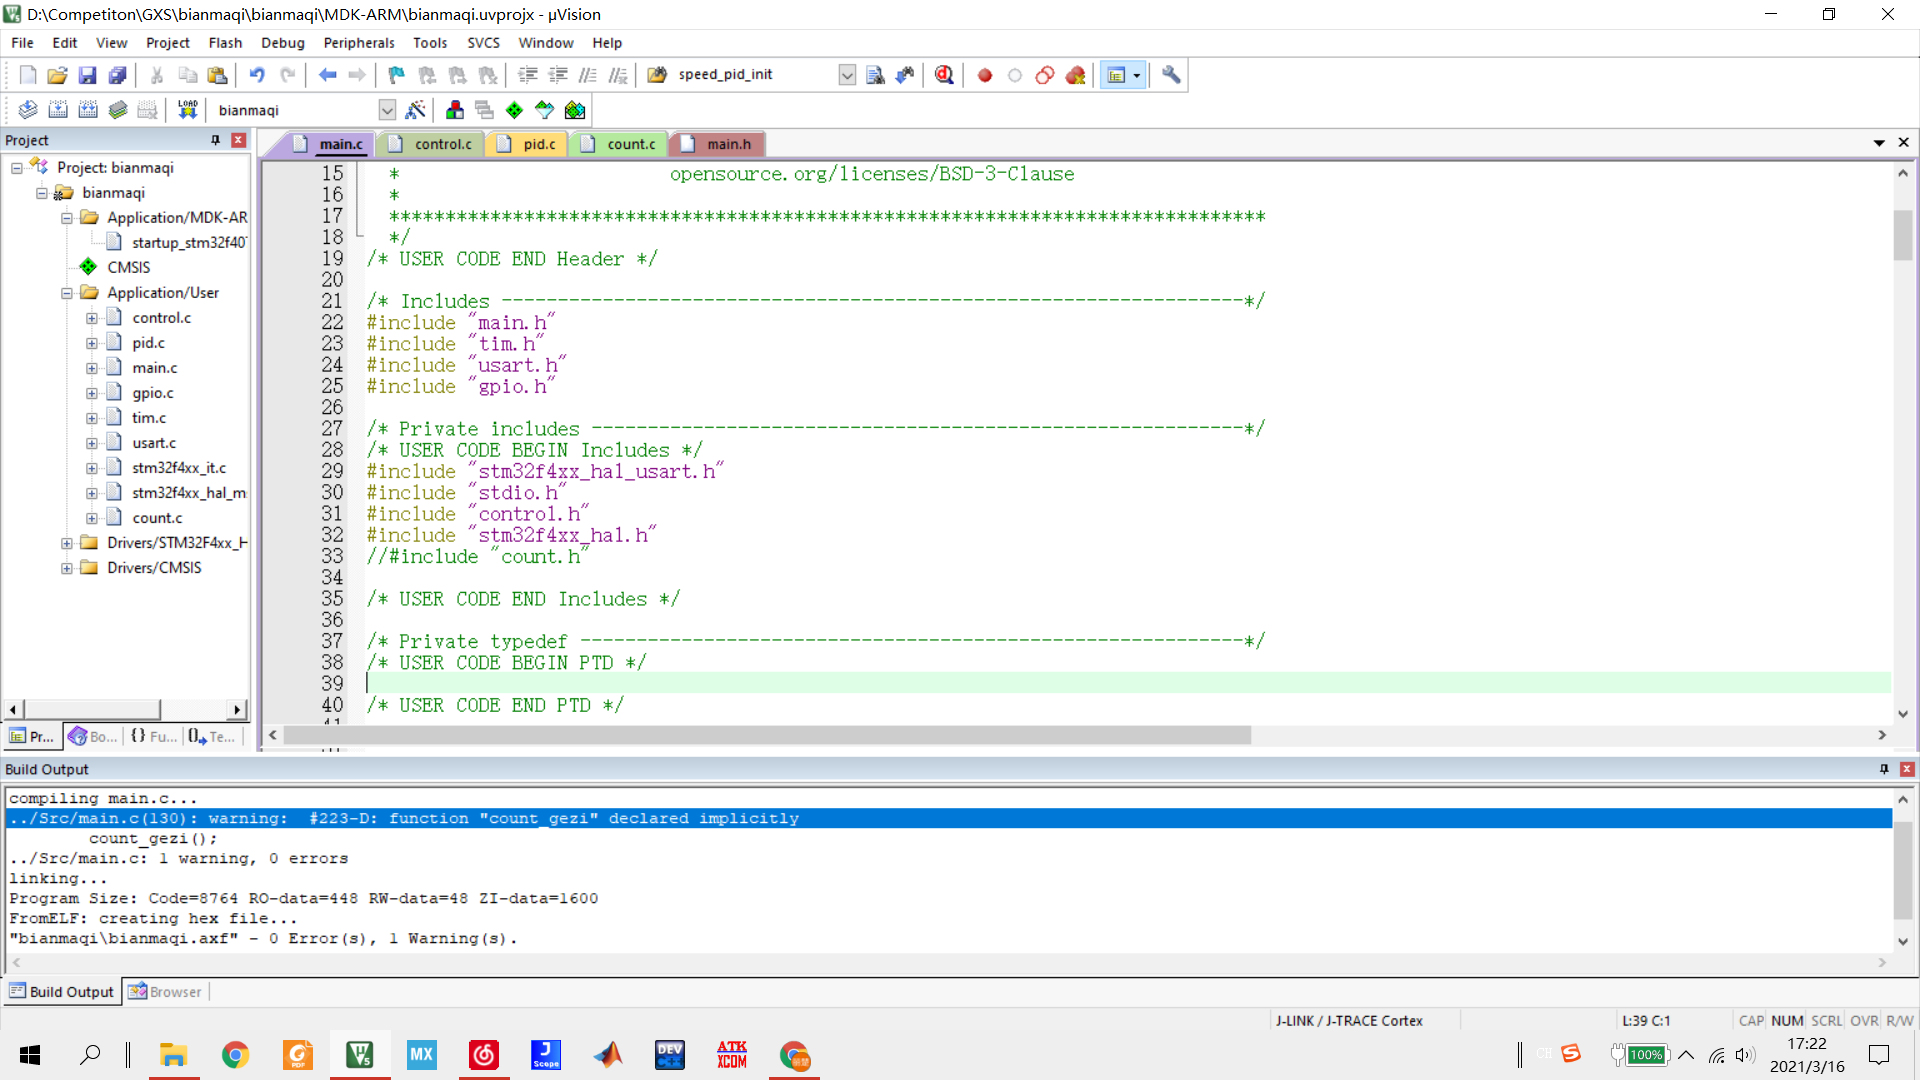Insert breakpoint red dot icon

pos(985,75)
